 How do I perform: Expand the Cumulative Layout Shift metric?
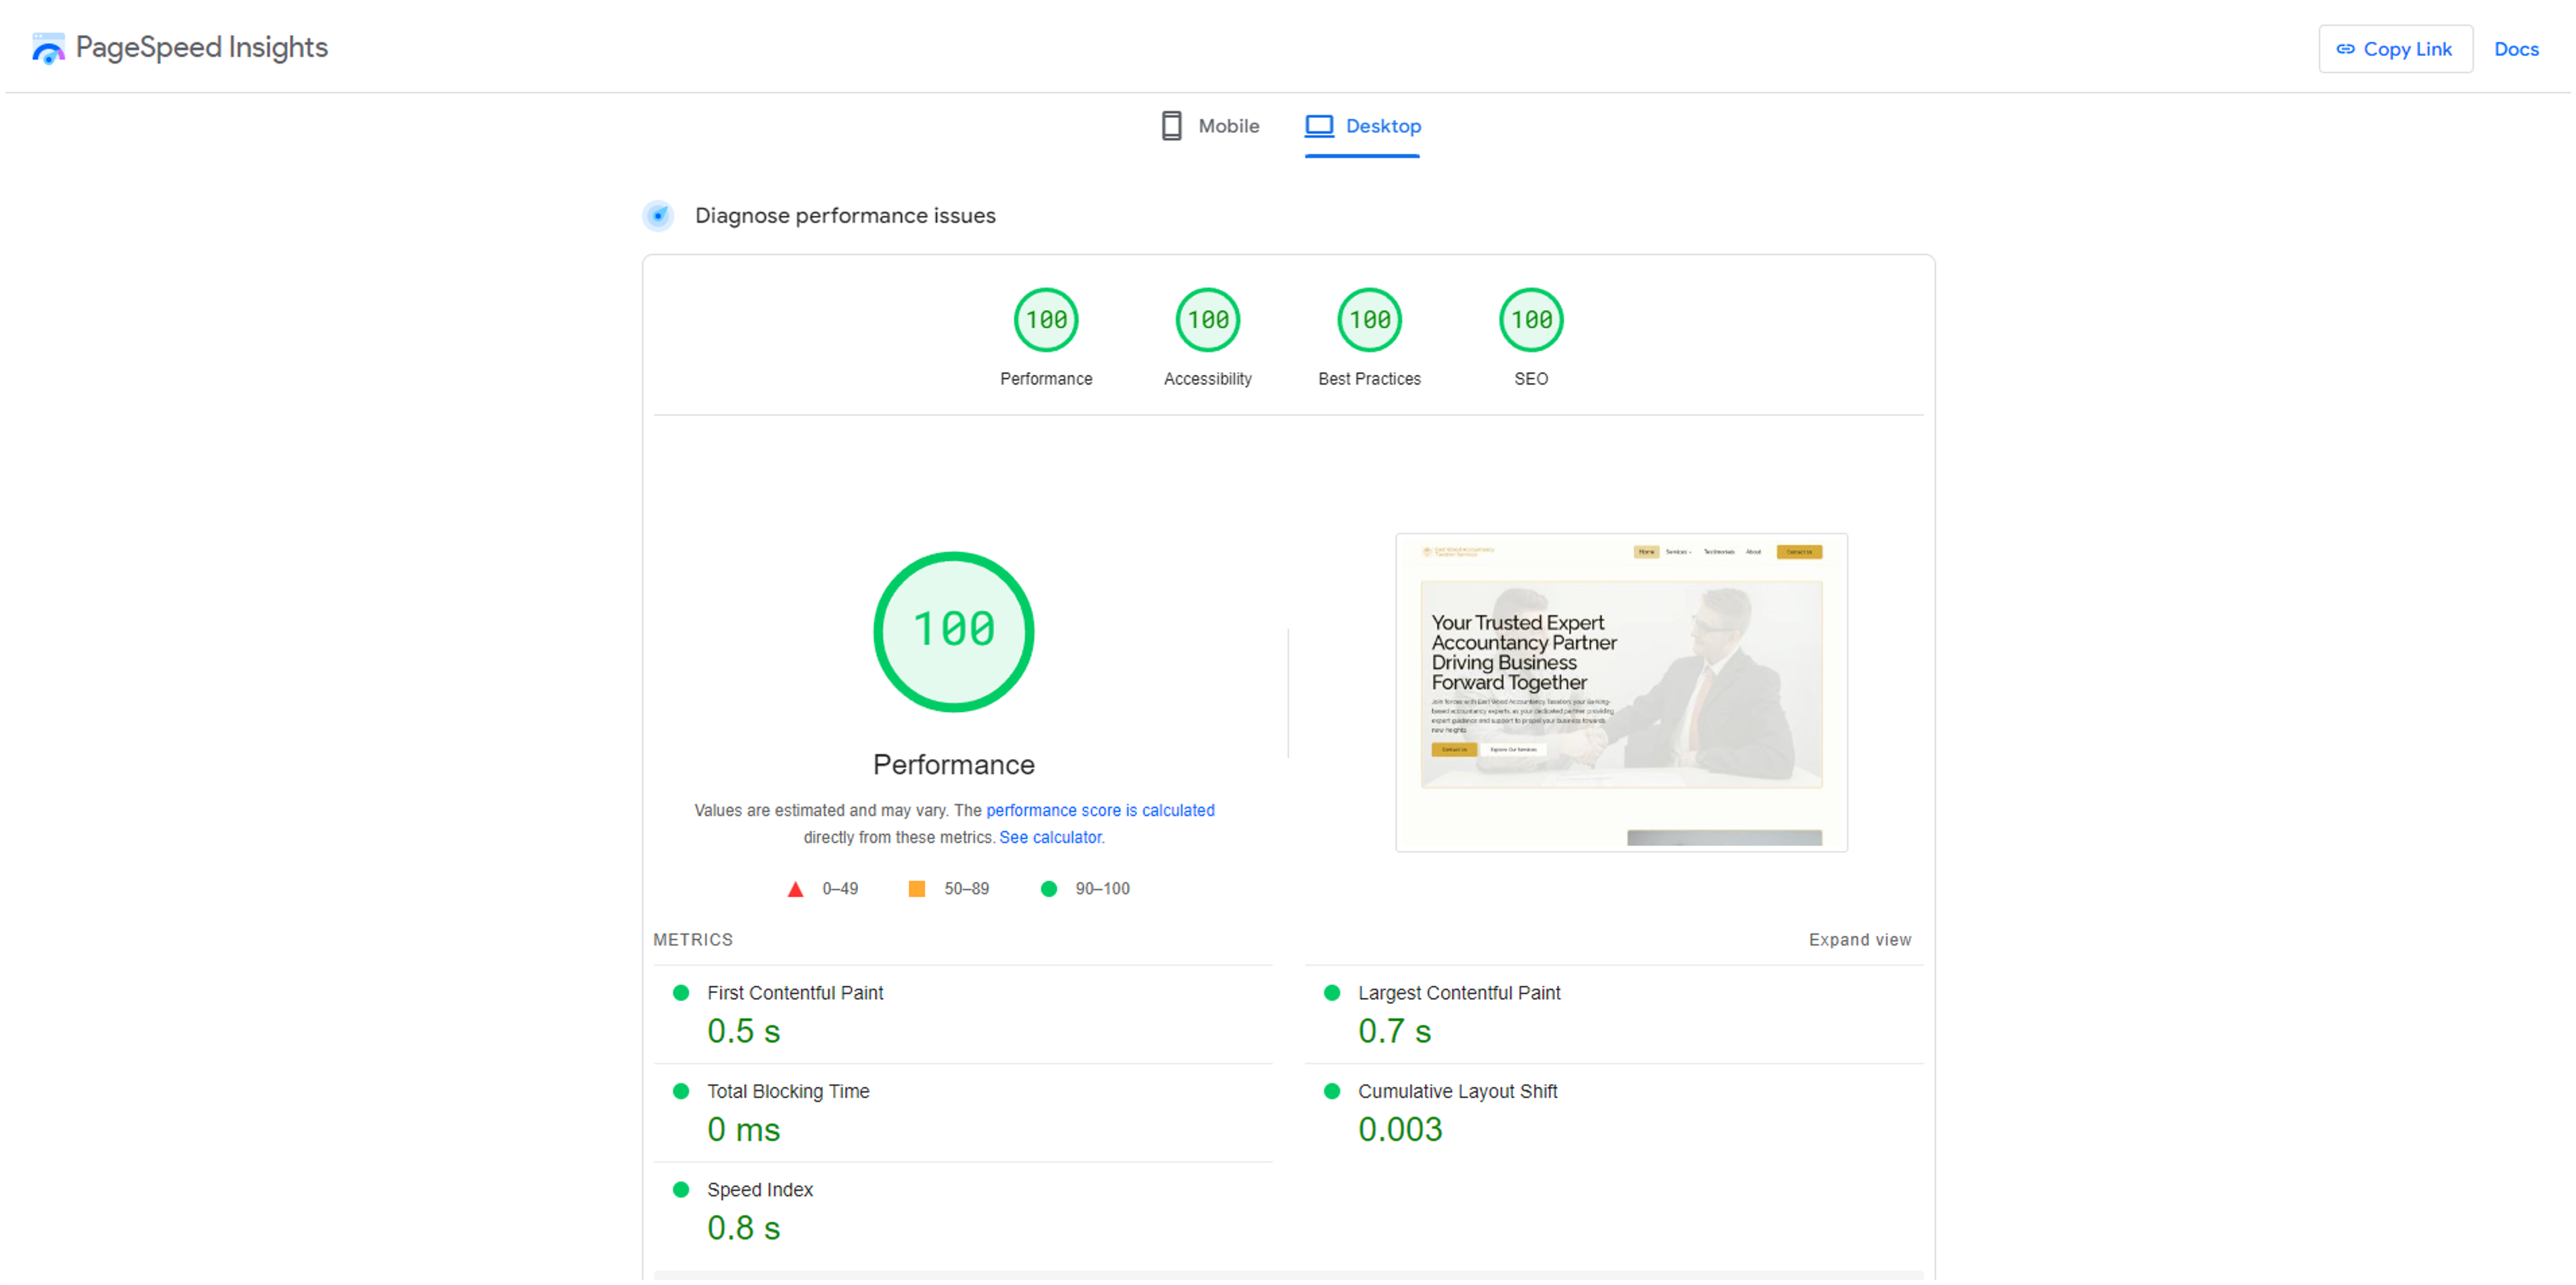(x=1456, y=1091)
